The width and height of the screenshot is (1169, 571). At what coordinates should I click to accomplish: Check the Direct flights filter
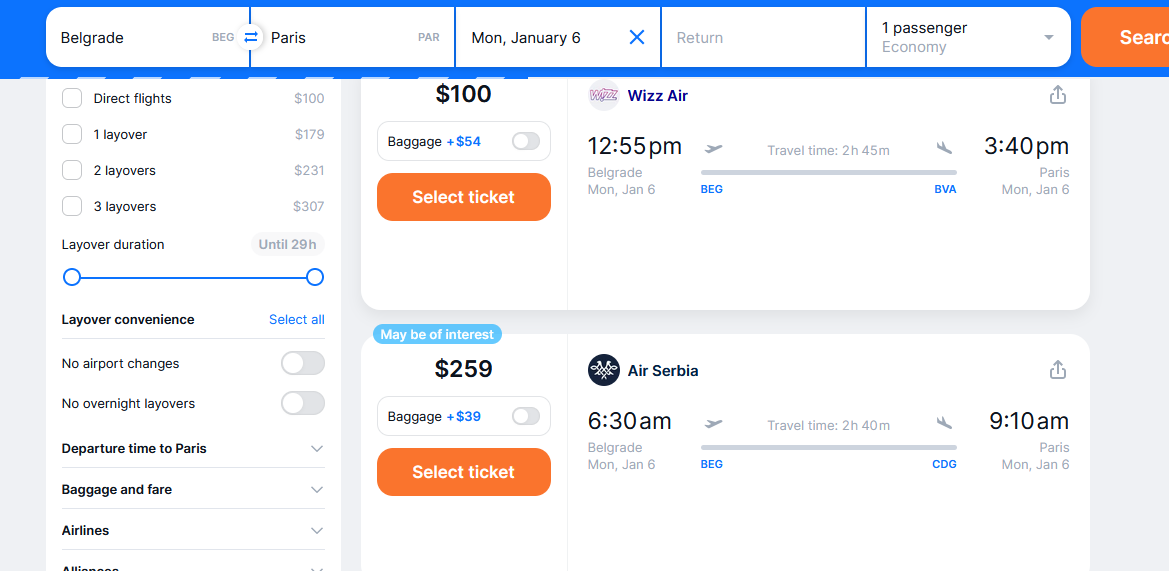[x=72, y=98]
